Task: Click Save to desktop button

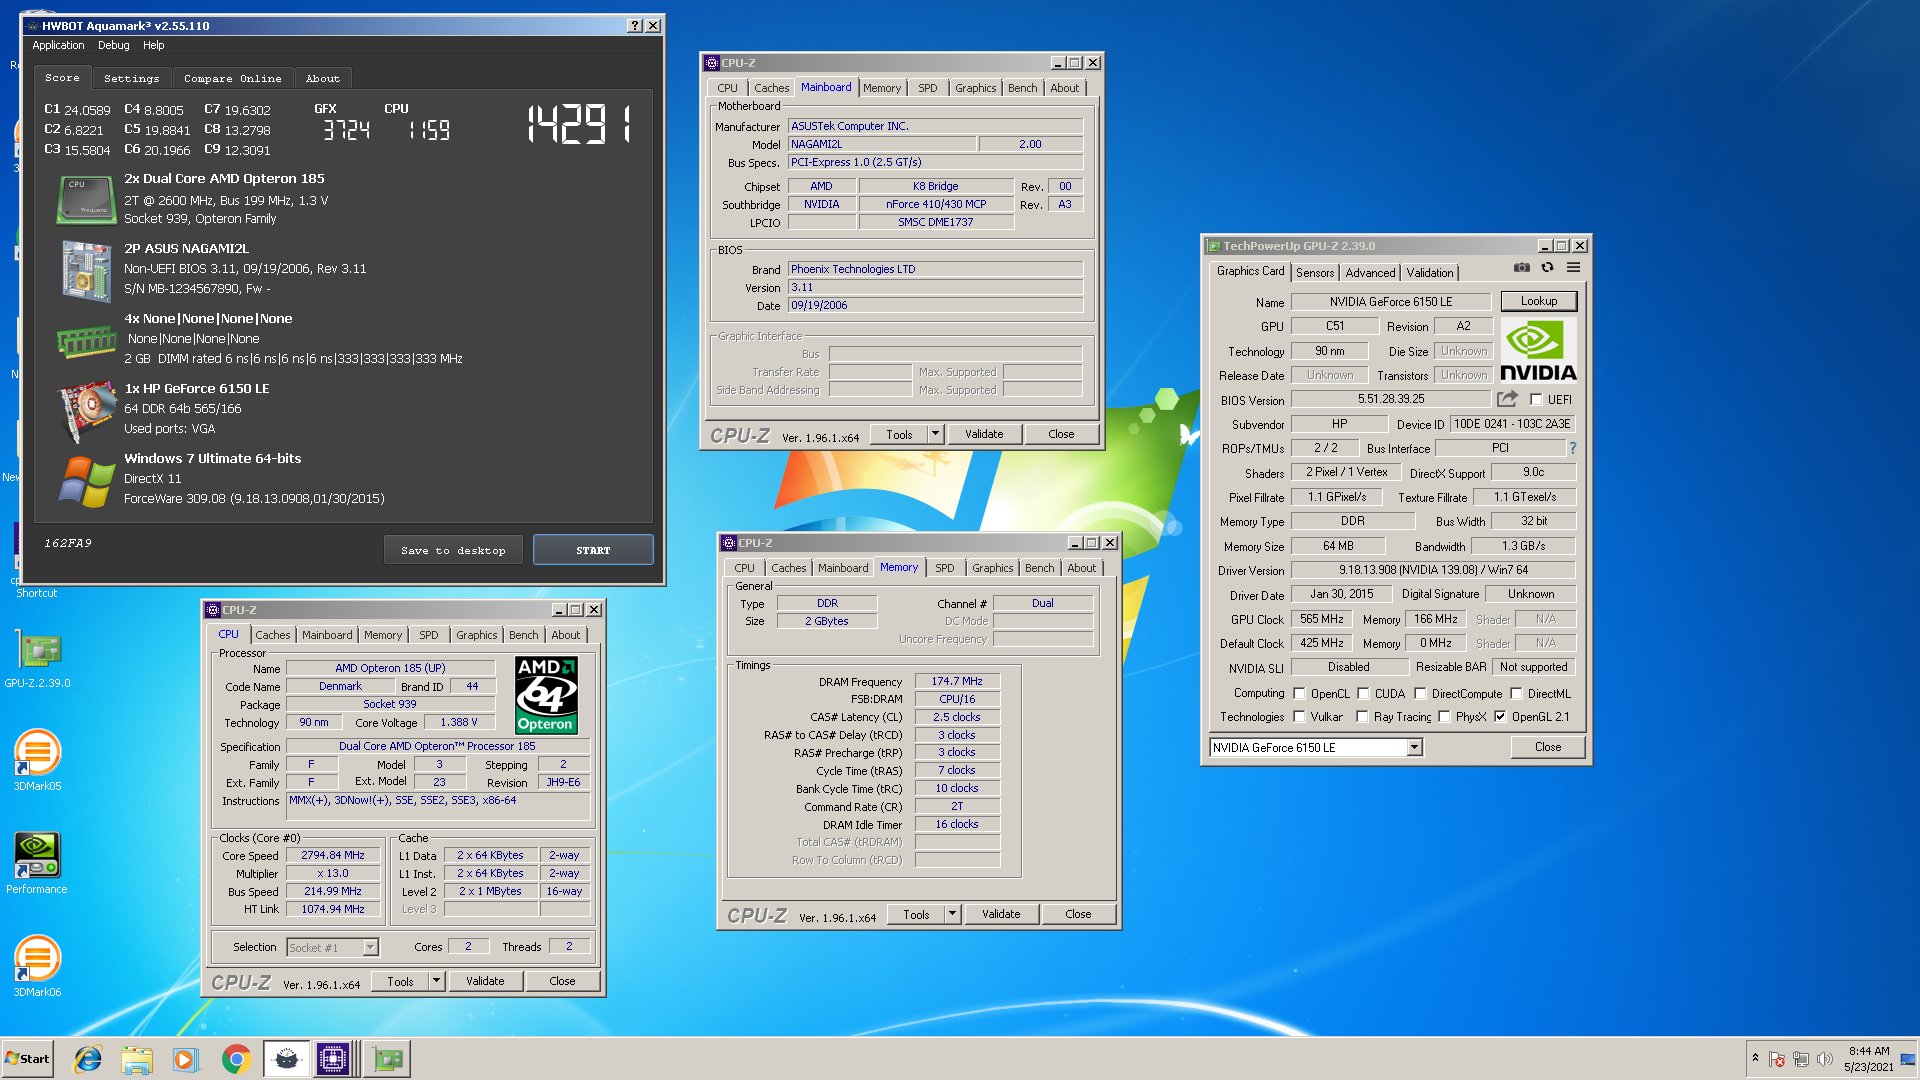Action: click(453, 550)
